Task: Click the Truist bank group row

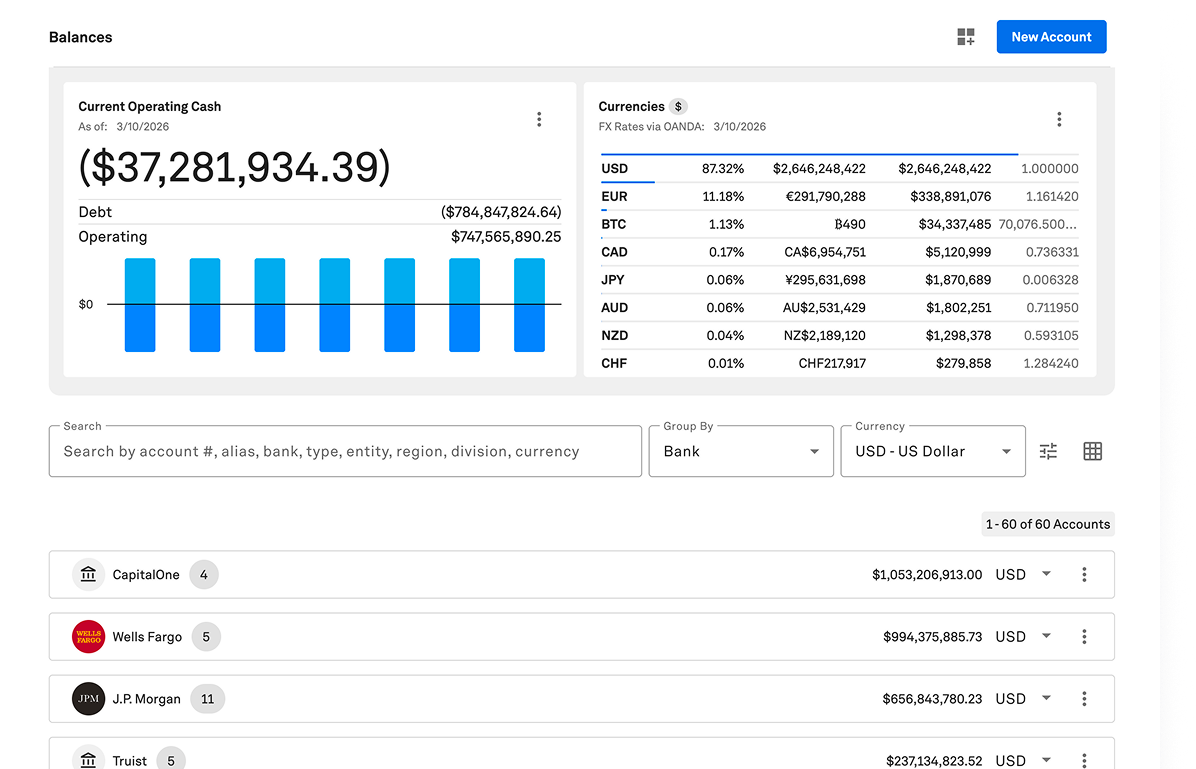Action: pos(500,759)
